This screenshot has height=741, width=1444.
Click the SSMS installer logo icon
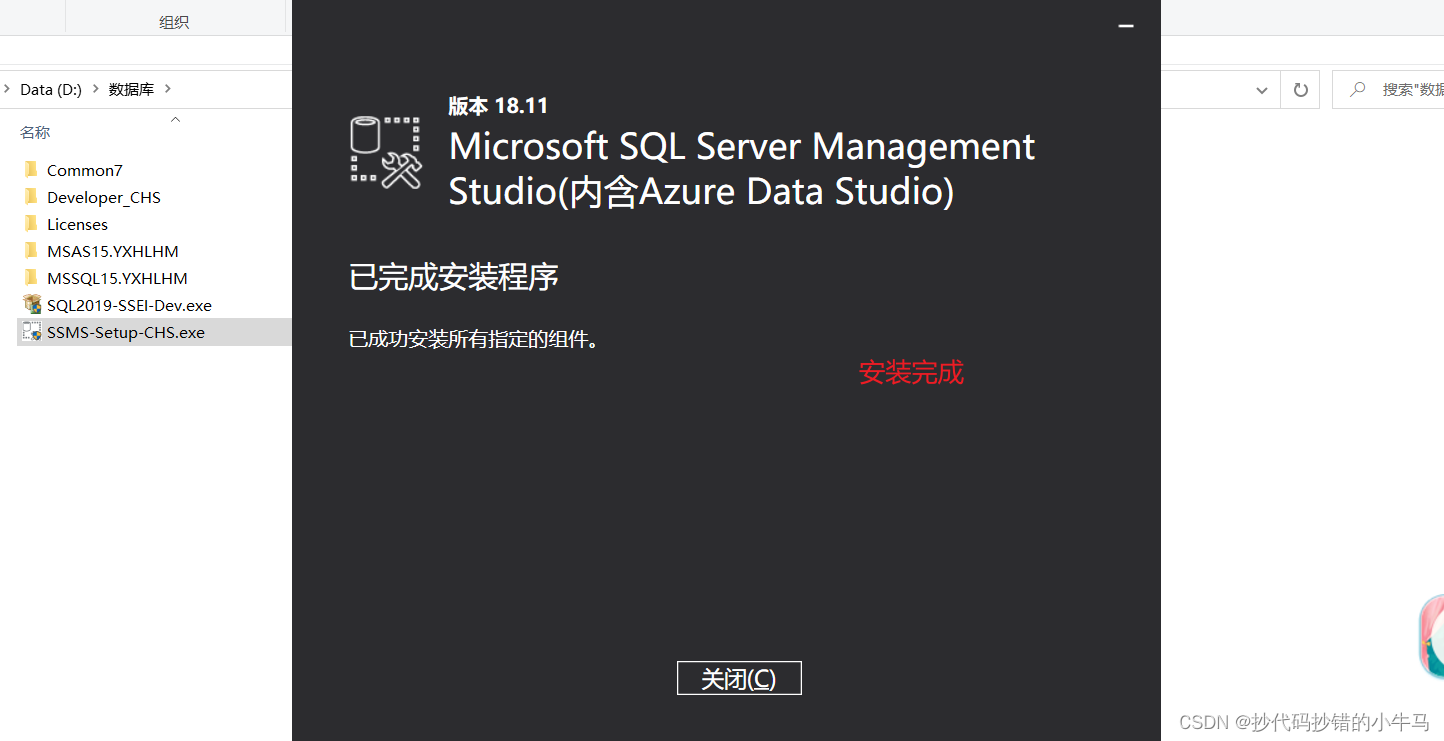386,151
